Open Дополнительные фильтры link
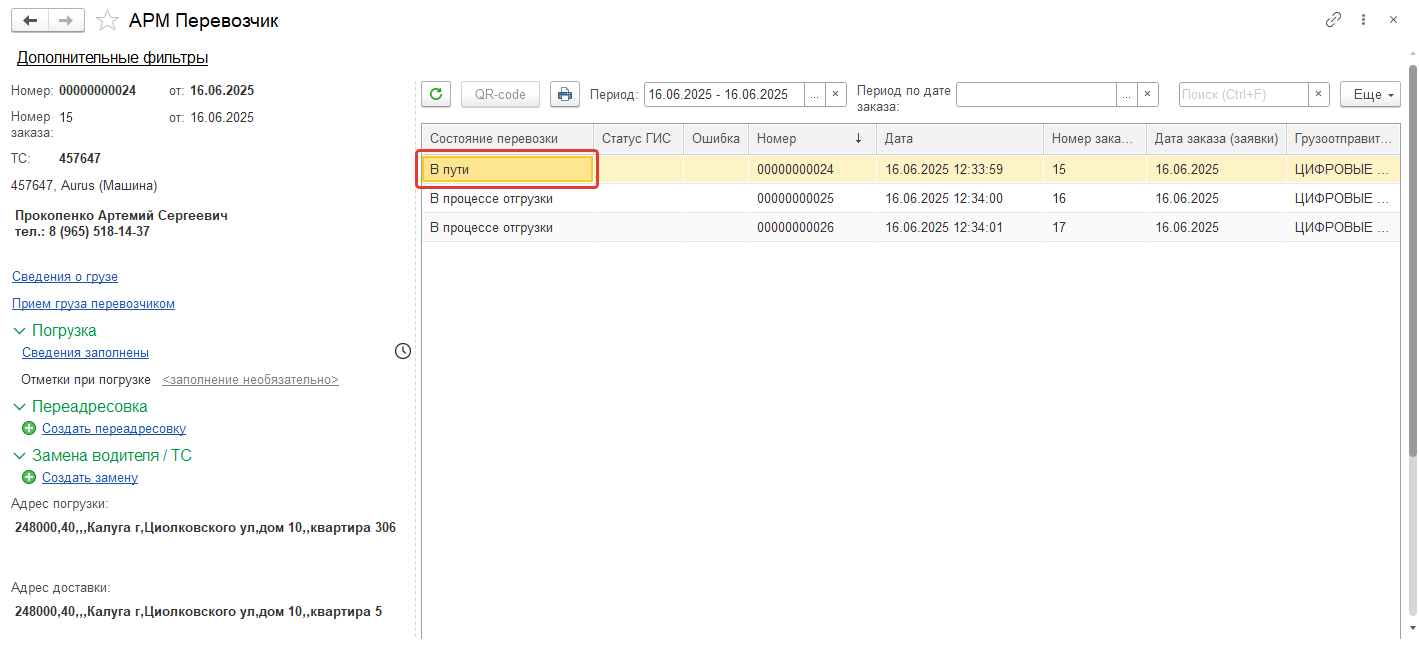 [x=112, y=58]
